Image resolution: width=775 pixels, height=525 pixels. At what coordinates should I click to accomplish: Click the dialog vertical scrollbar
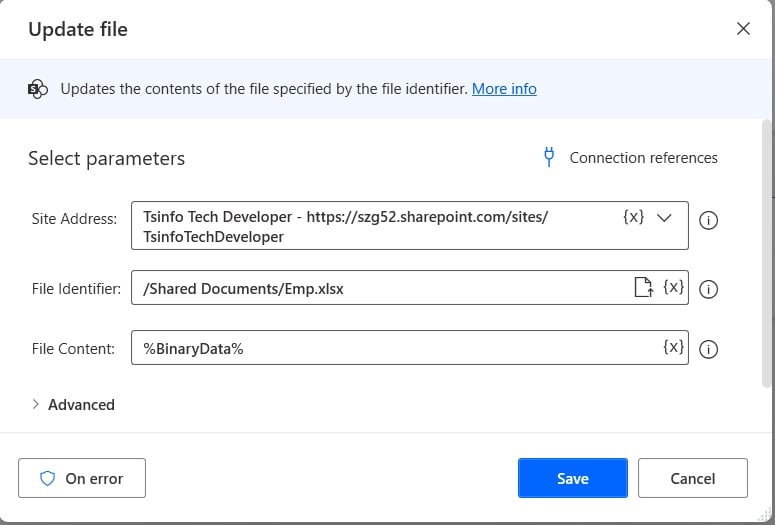767,252
